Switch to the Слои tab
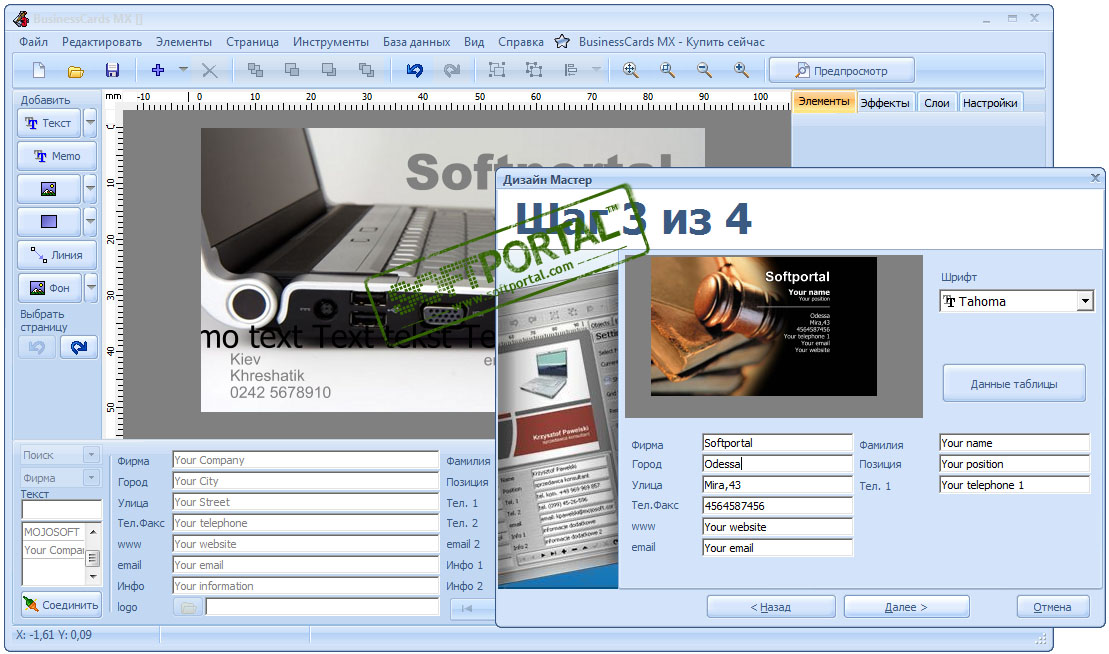 936,103
